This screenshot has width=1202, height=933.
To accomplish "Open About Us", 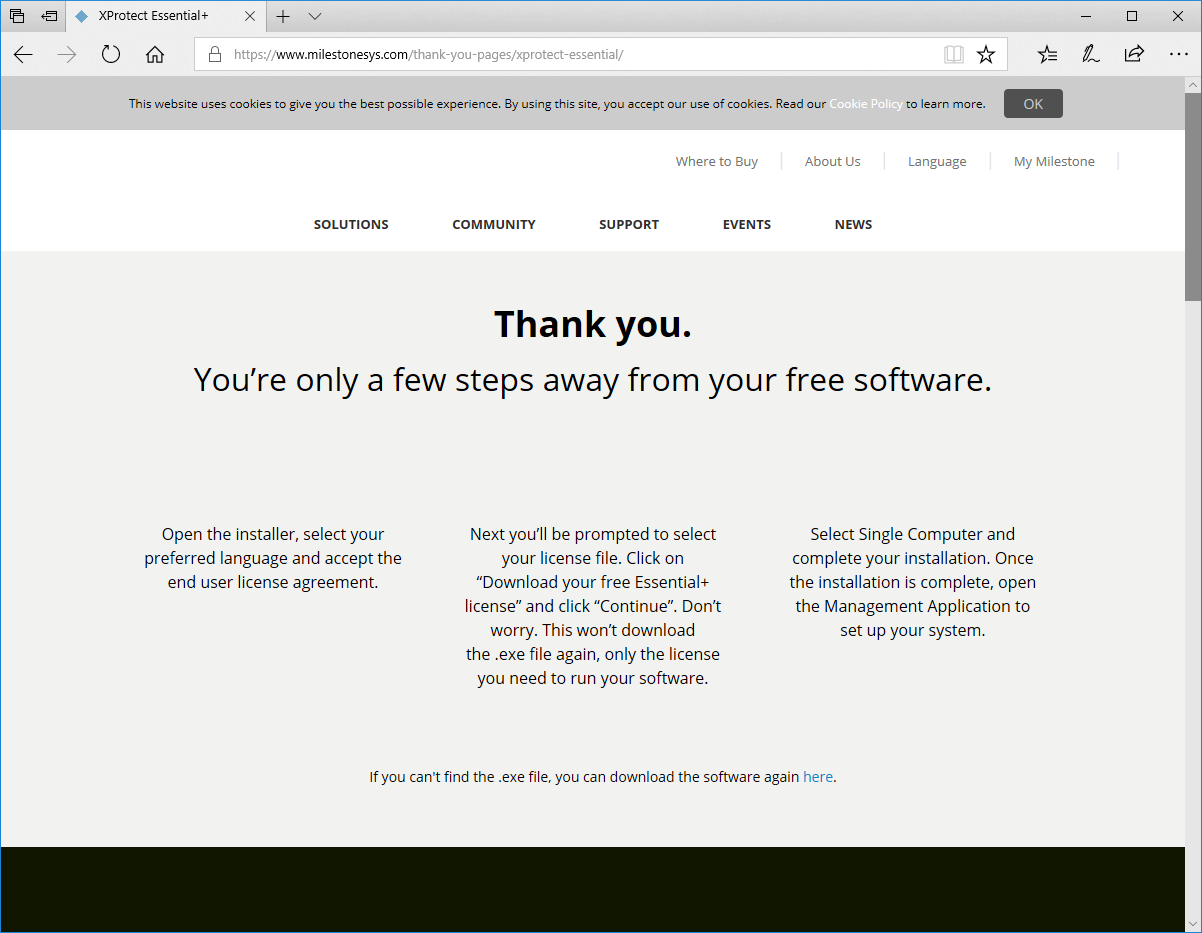I will (832, 162).
